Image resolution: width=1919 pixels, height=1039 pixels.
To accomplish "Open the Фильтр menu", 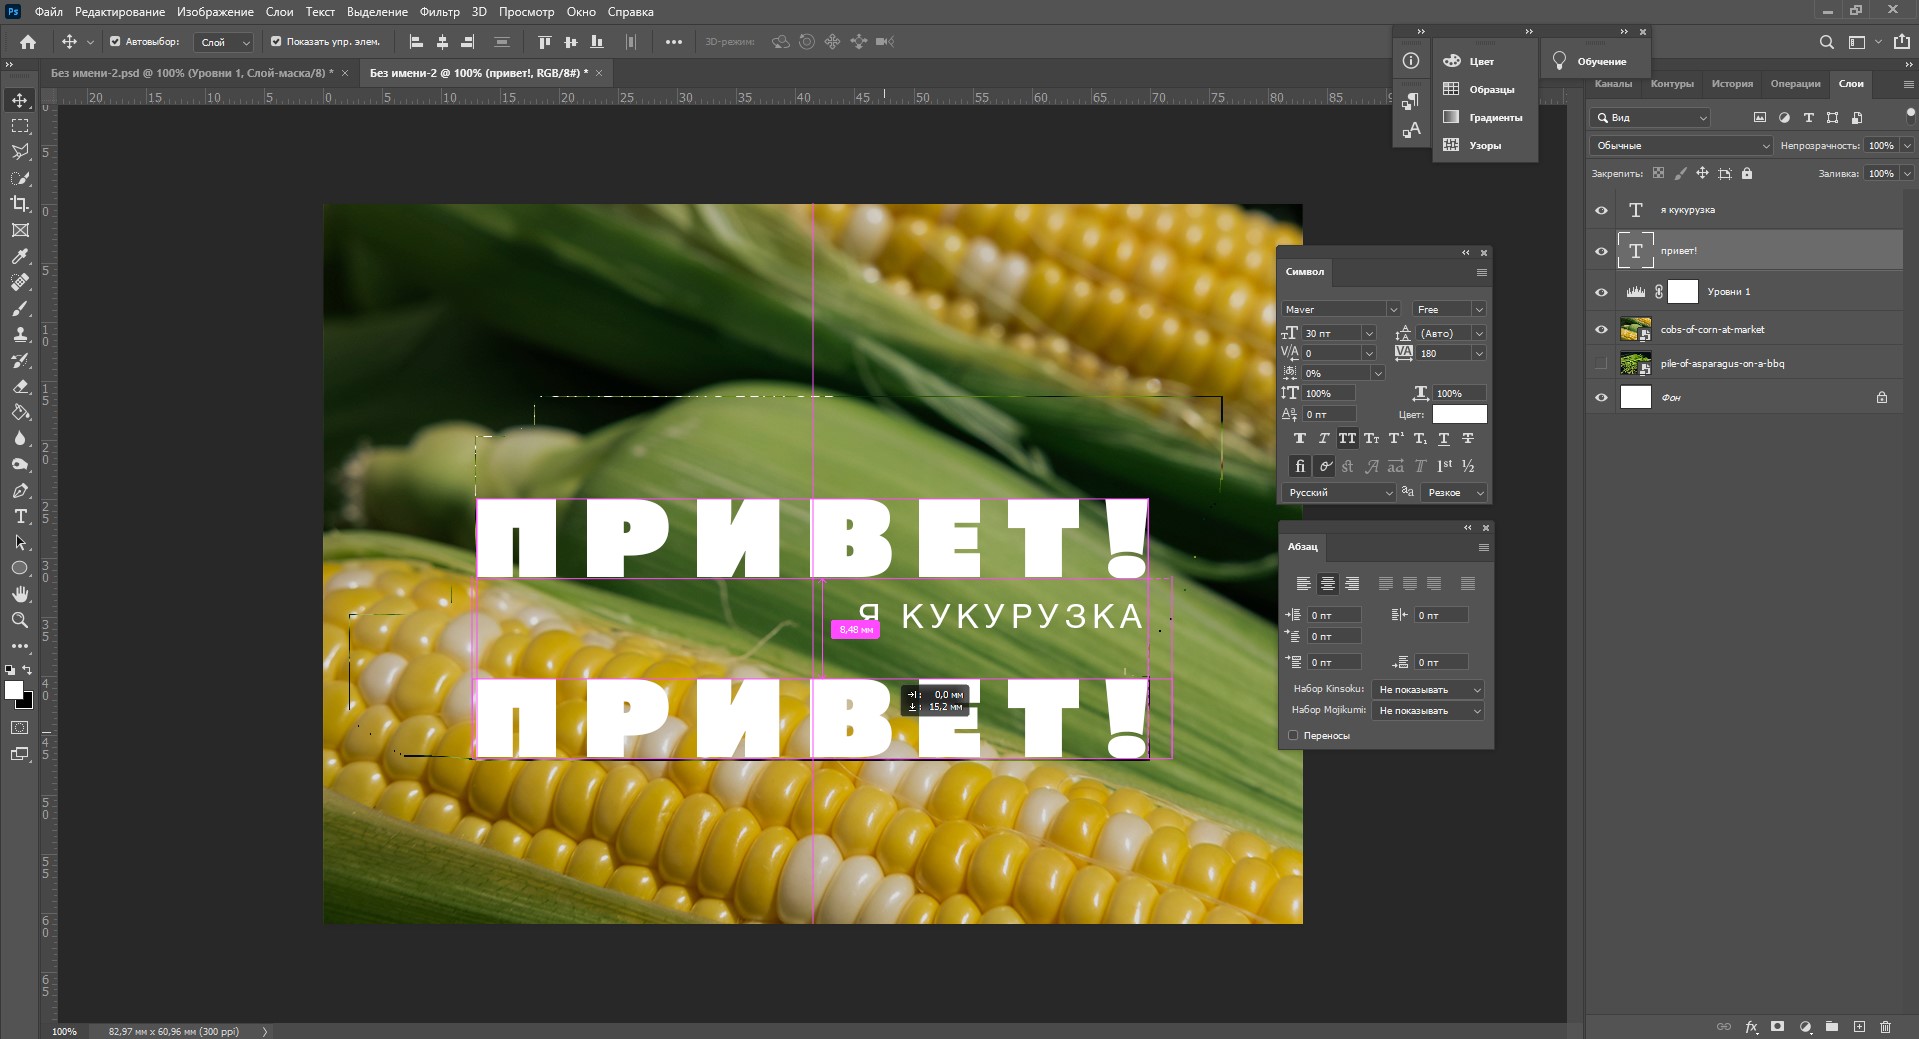I will (x=439, y=12).
